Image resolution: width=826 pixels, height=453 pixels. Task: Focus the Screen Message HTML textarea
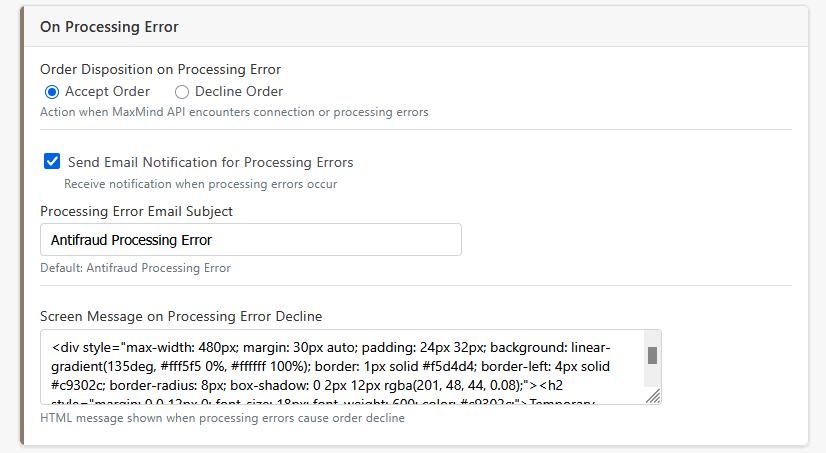[x=340, y=367]
